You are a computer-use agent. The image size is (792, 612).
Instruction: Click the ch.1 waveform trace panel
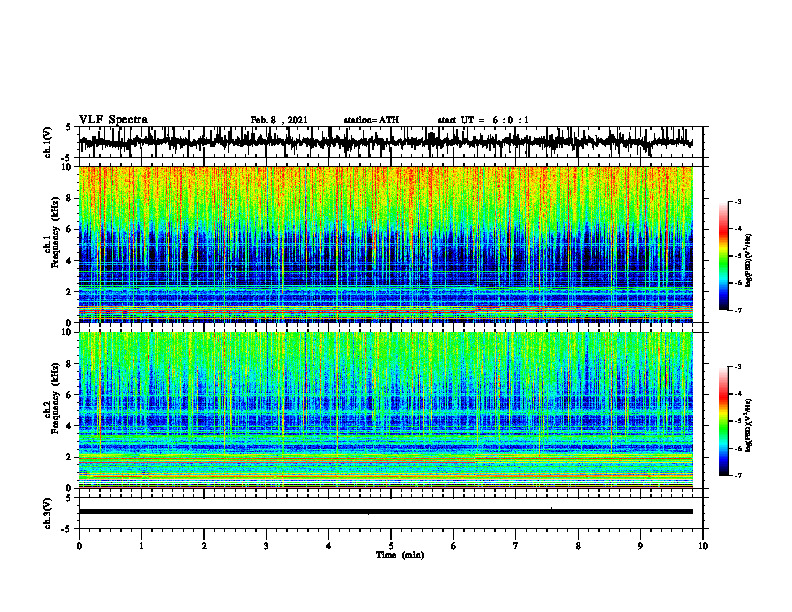[391, 142]
